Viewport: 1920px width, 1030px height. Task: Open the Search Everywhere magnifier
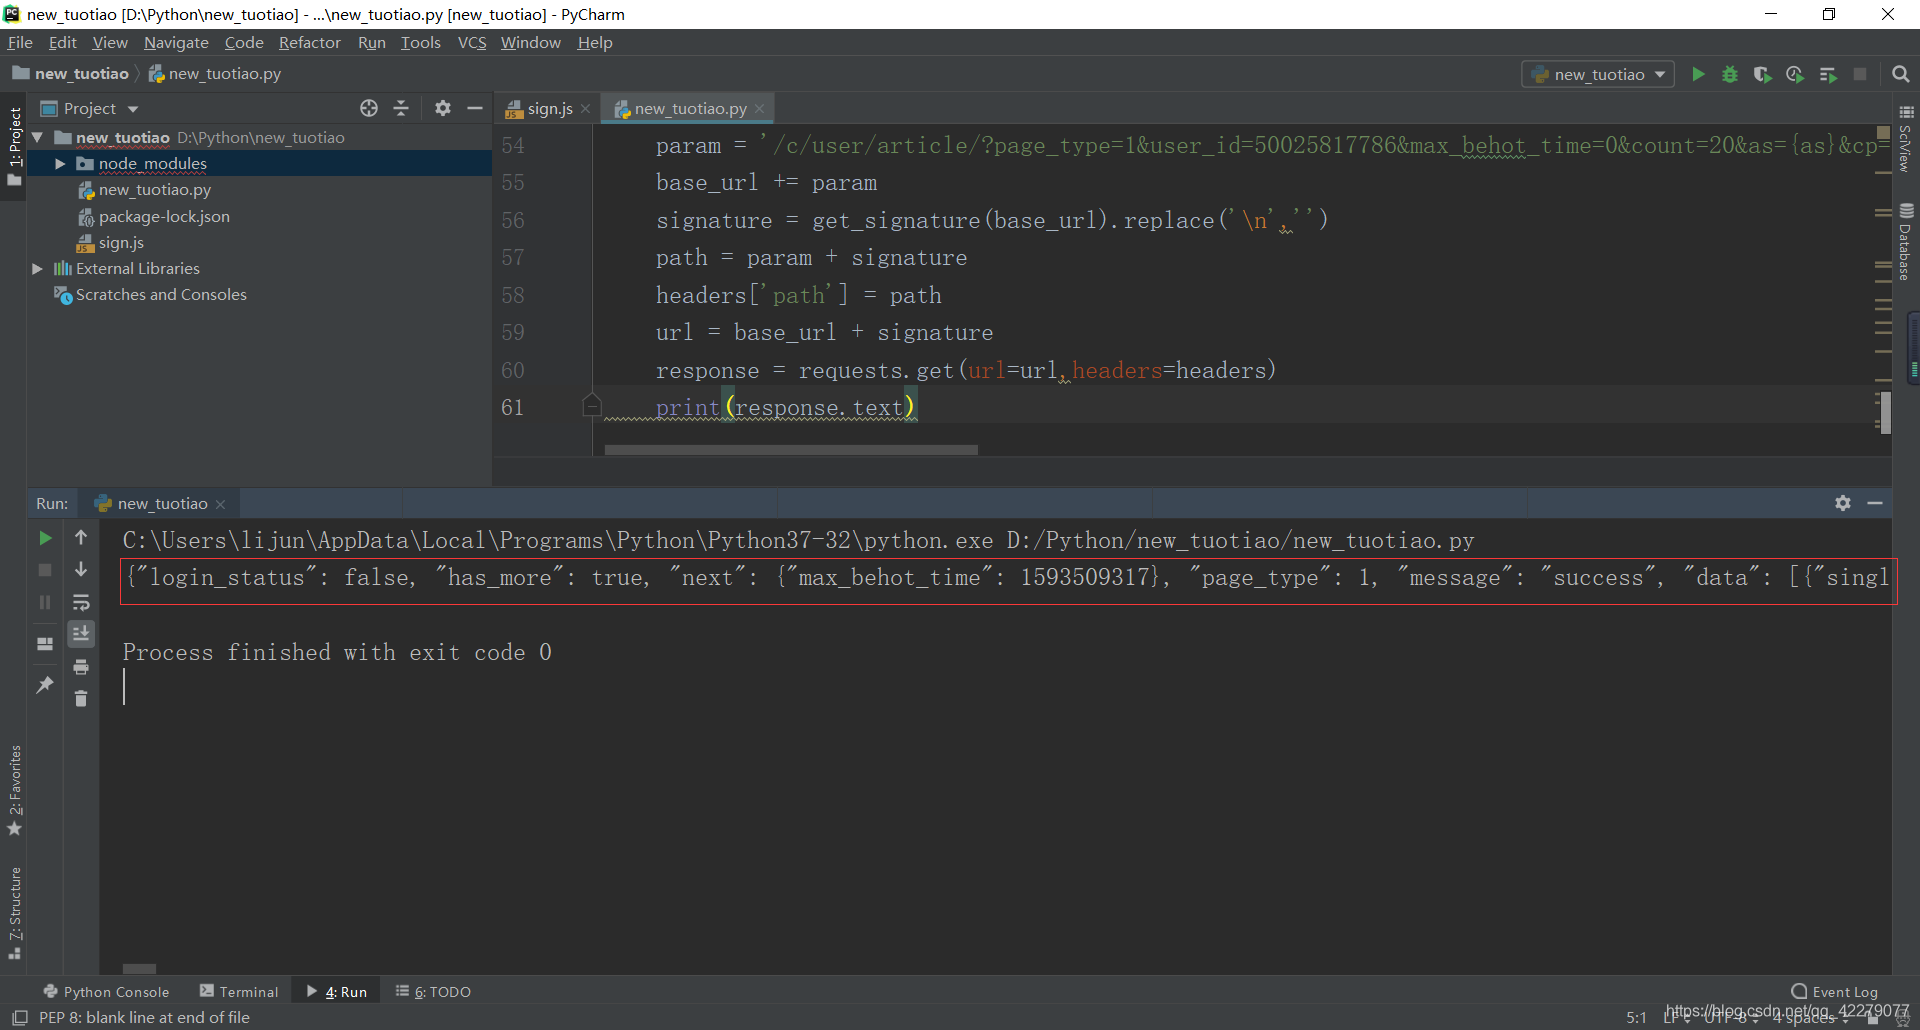coord(1901,74)
